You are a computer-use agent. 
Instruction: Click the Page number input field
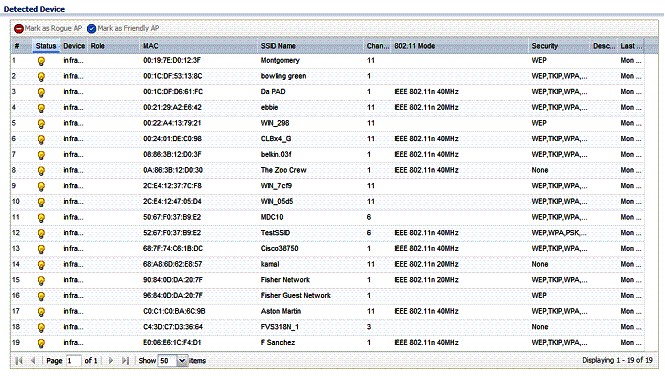[73, 361]
